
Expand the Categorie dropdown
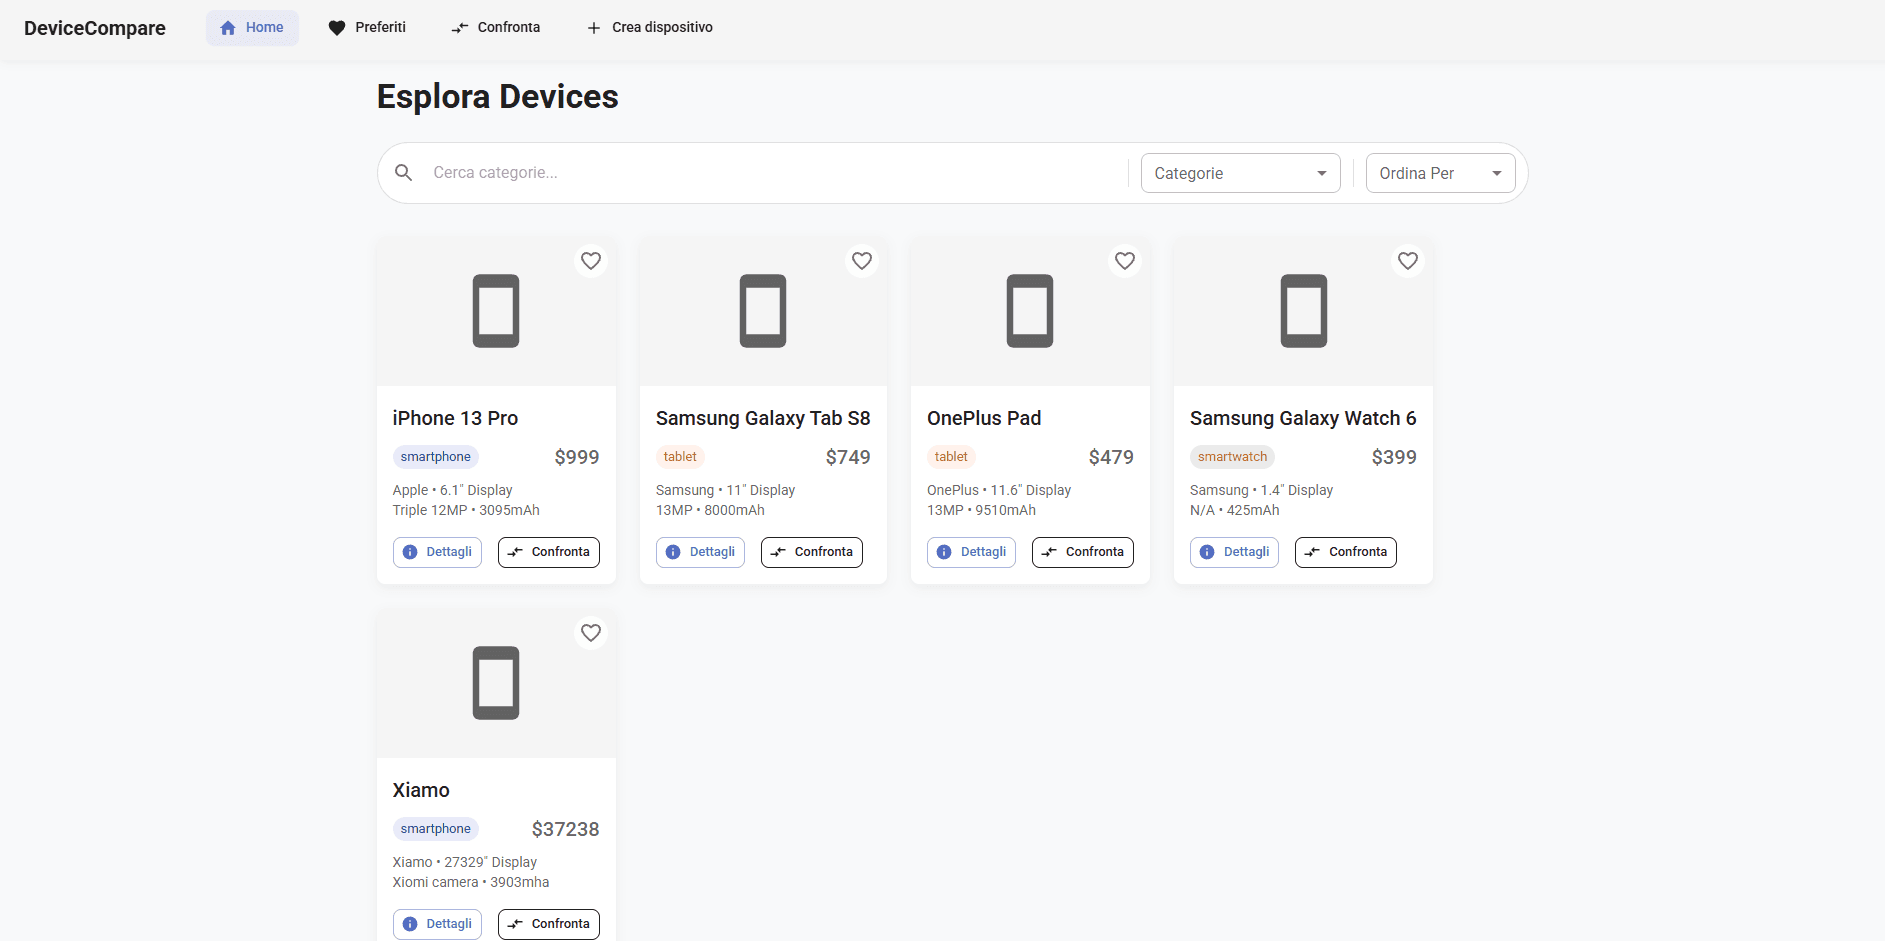[1240, 173]
